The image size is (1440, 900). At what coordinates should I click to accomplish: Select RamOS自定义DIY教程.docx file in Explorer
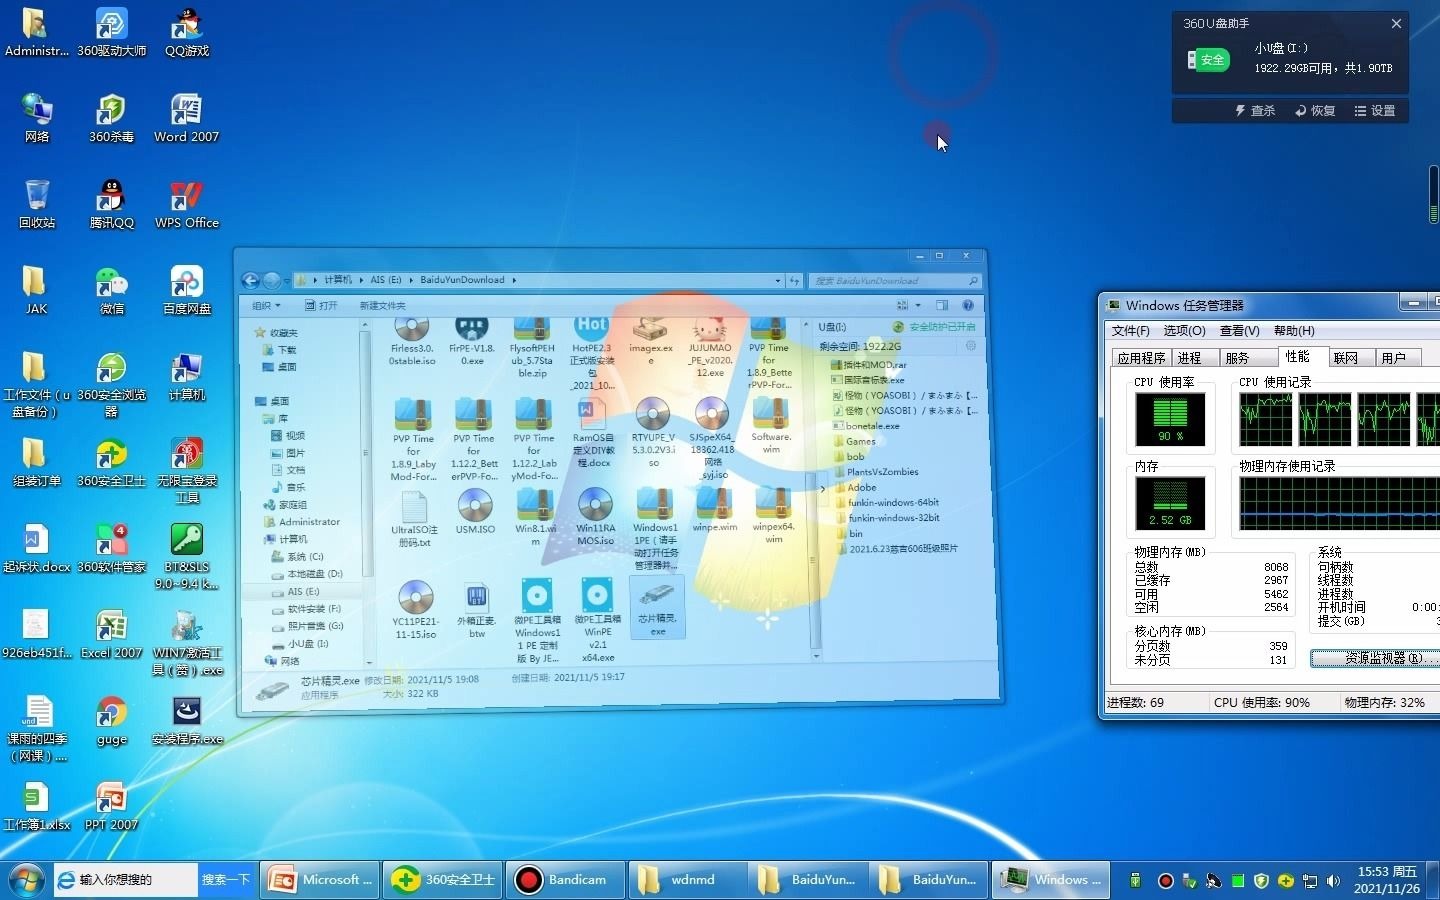pos(592,435)
